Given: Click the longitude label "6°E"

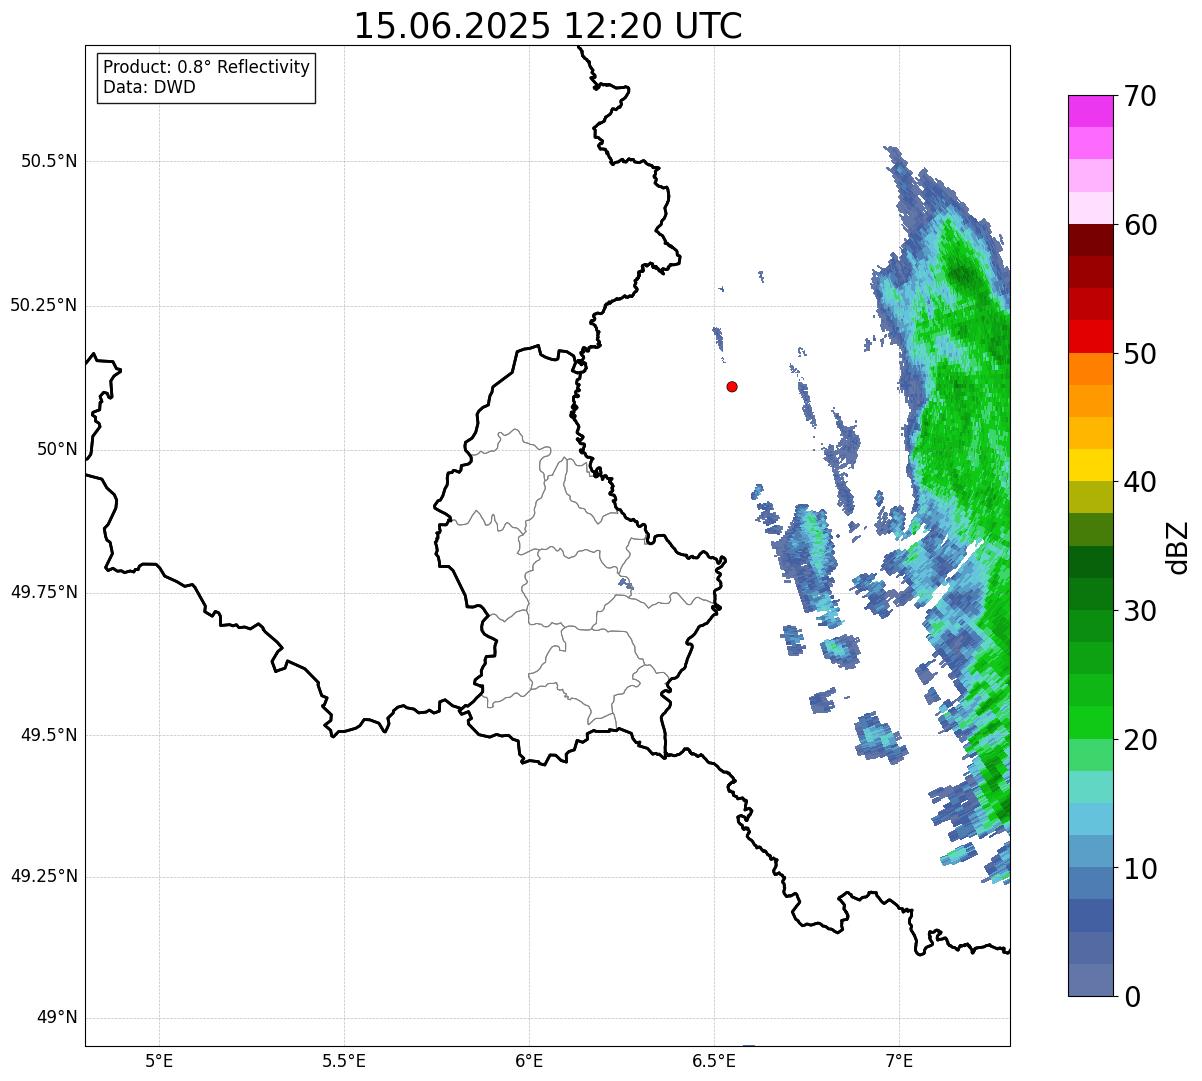Looking at the screenshot, I should (529, 1060).
